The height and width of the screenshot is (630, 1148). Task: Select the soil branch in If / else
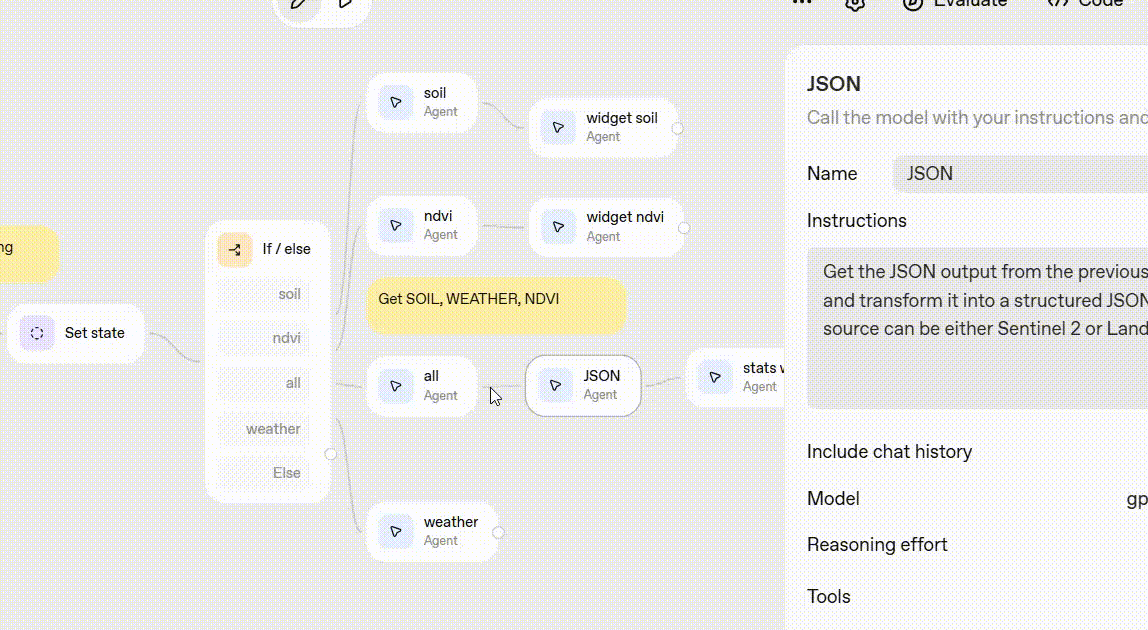(x=263, y=294)
